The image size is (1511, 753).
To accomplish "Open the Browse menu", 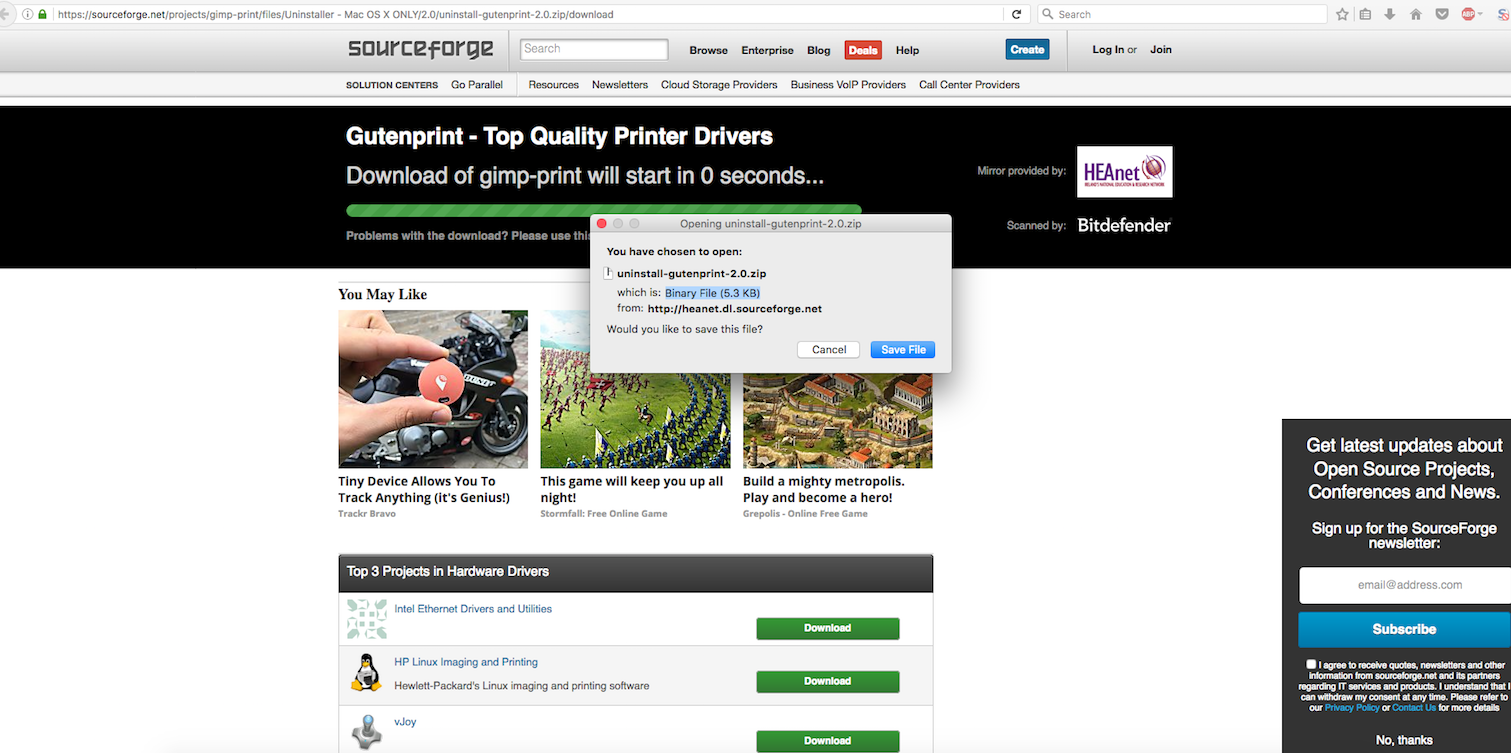I will click(x=709, y=50).
